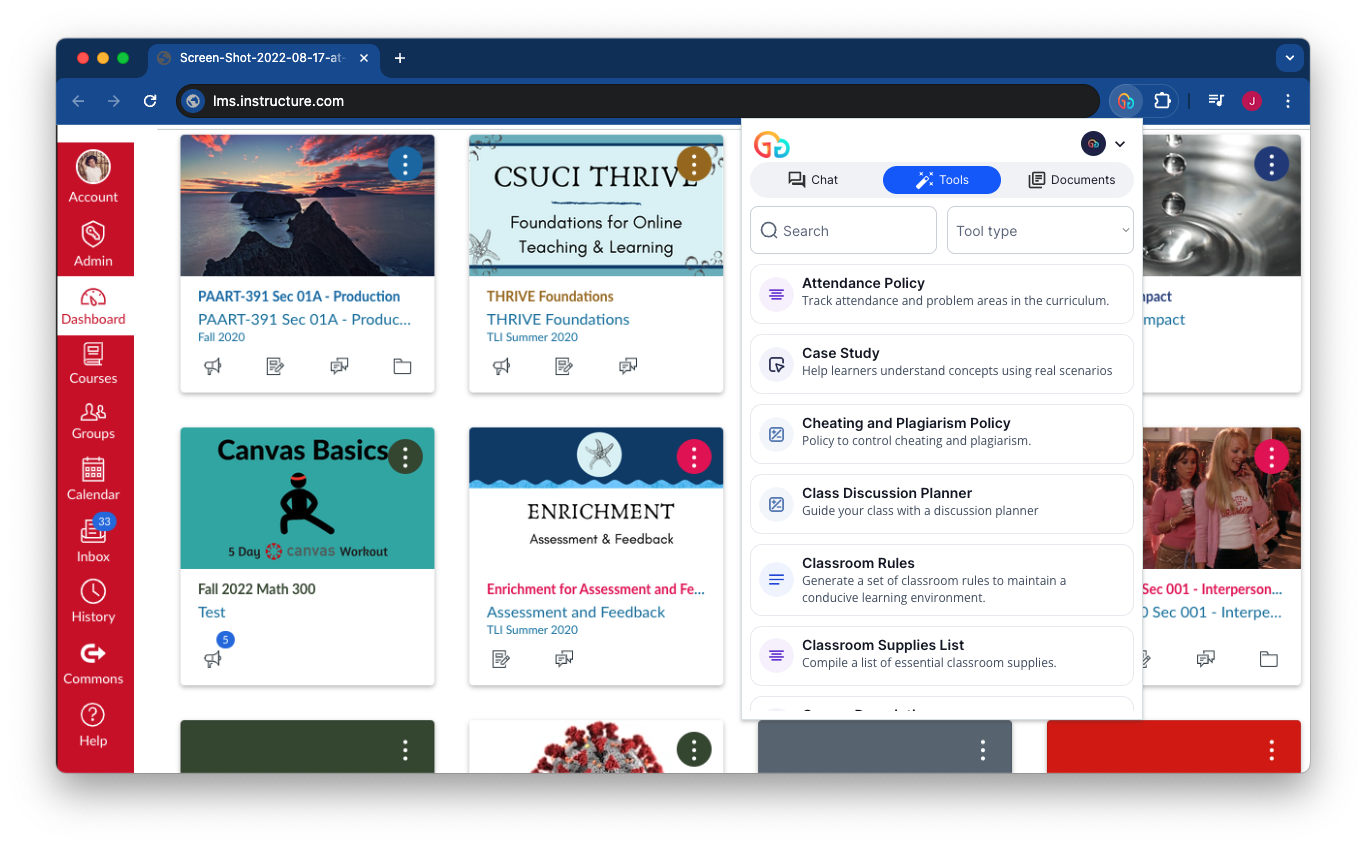
Task: Open options menu on Canvas Basics card
Action: click(x=405, y=457)
